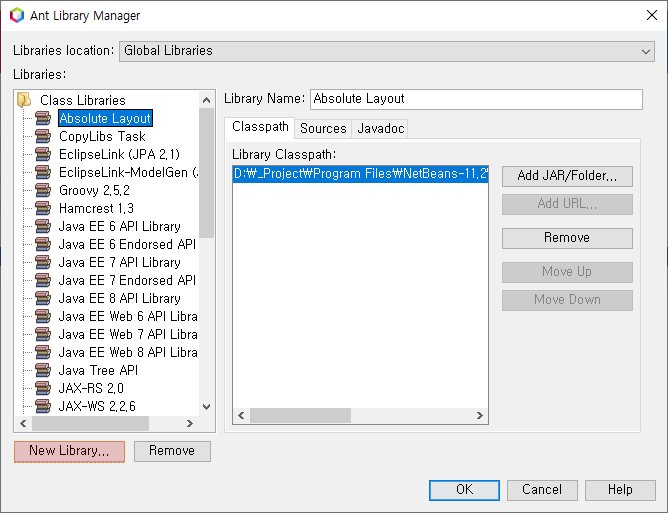668x513 pixels.
Task: Select the NetBeans-11.2 classpath entry
Action: pos(360,174)
